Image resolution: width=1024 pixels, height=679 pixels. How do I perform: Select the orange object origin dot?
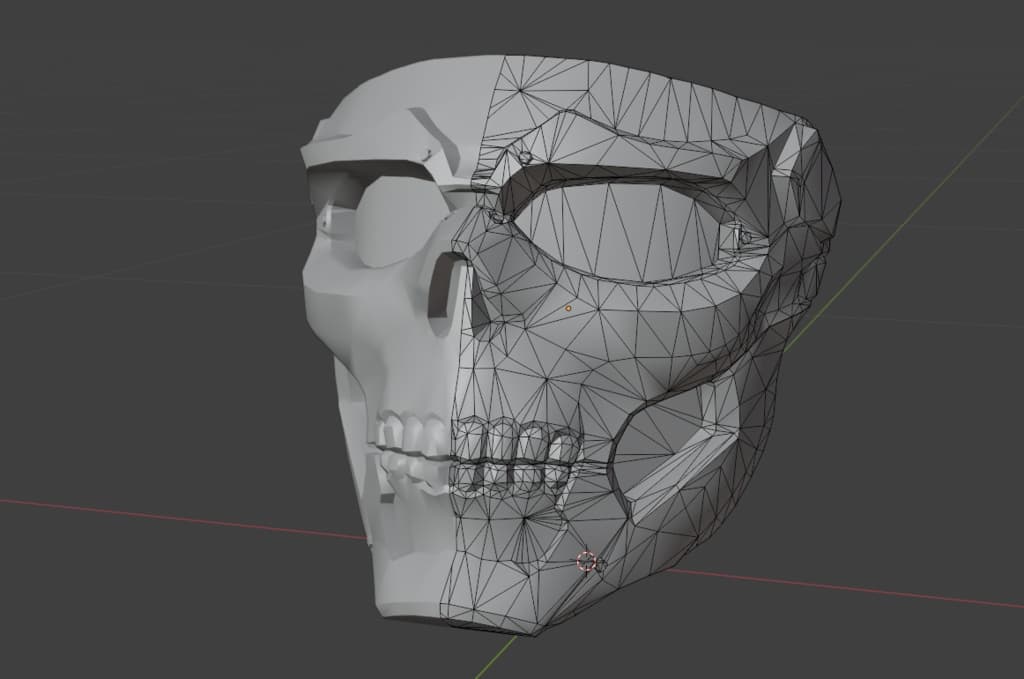coord(568,308)
